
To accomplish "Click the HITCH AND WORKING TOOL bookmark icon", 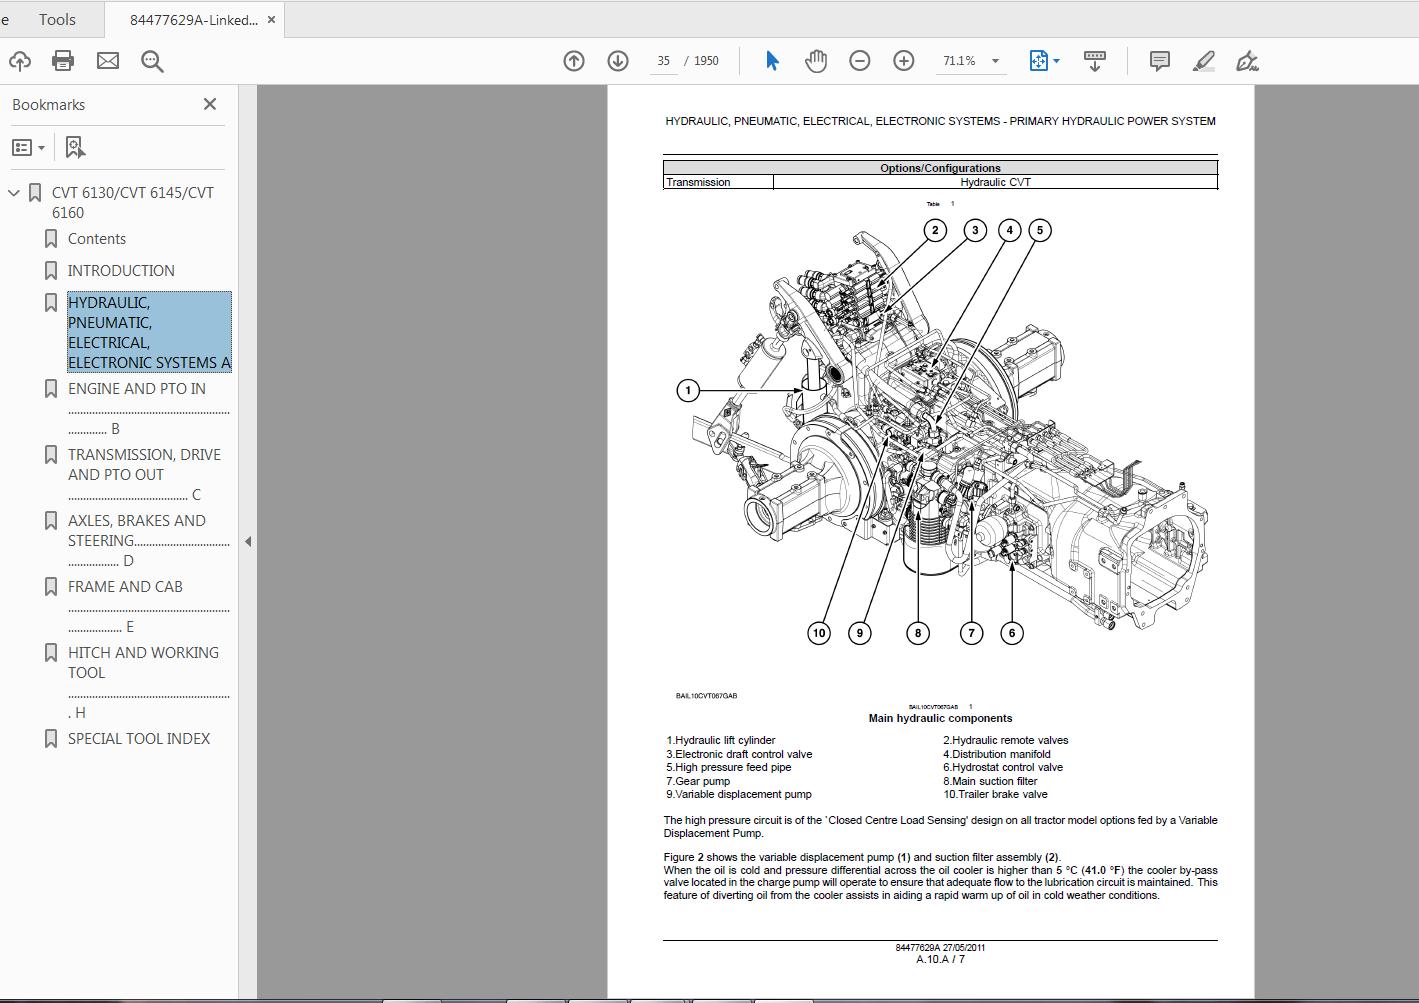I will coord(51,653).
